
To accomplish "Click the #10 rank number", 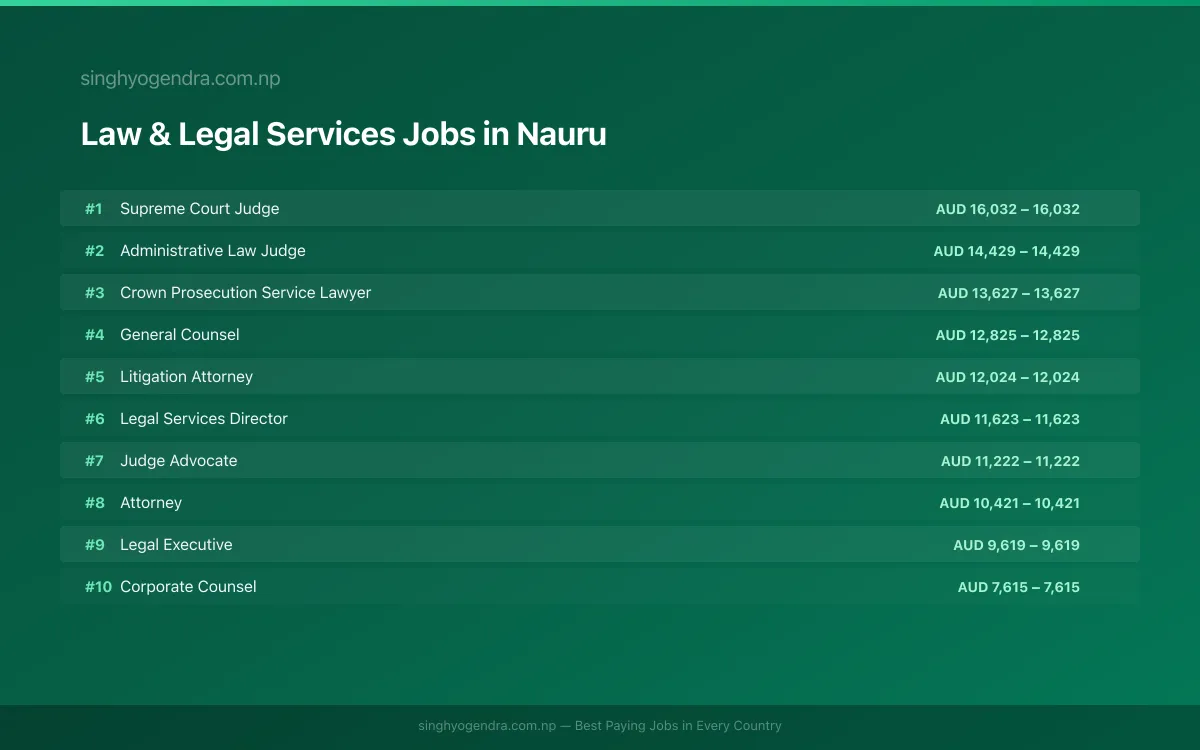I will [x=98, y=587].
